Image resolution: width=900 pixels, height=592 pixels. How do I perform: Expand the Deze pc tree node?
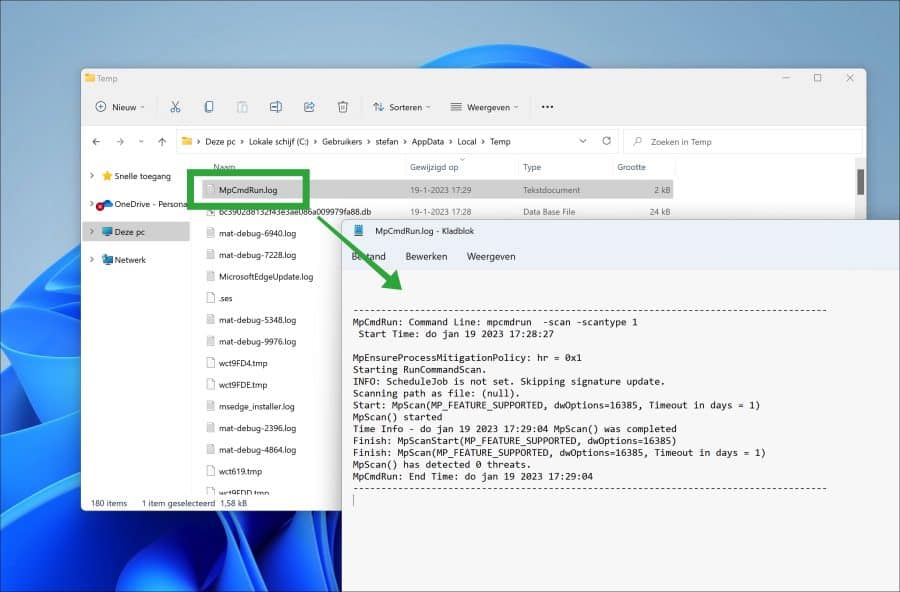92,231
